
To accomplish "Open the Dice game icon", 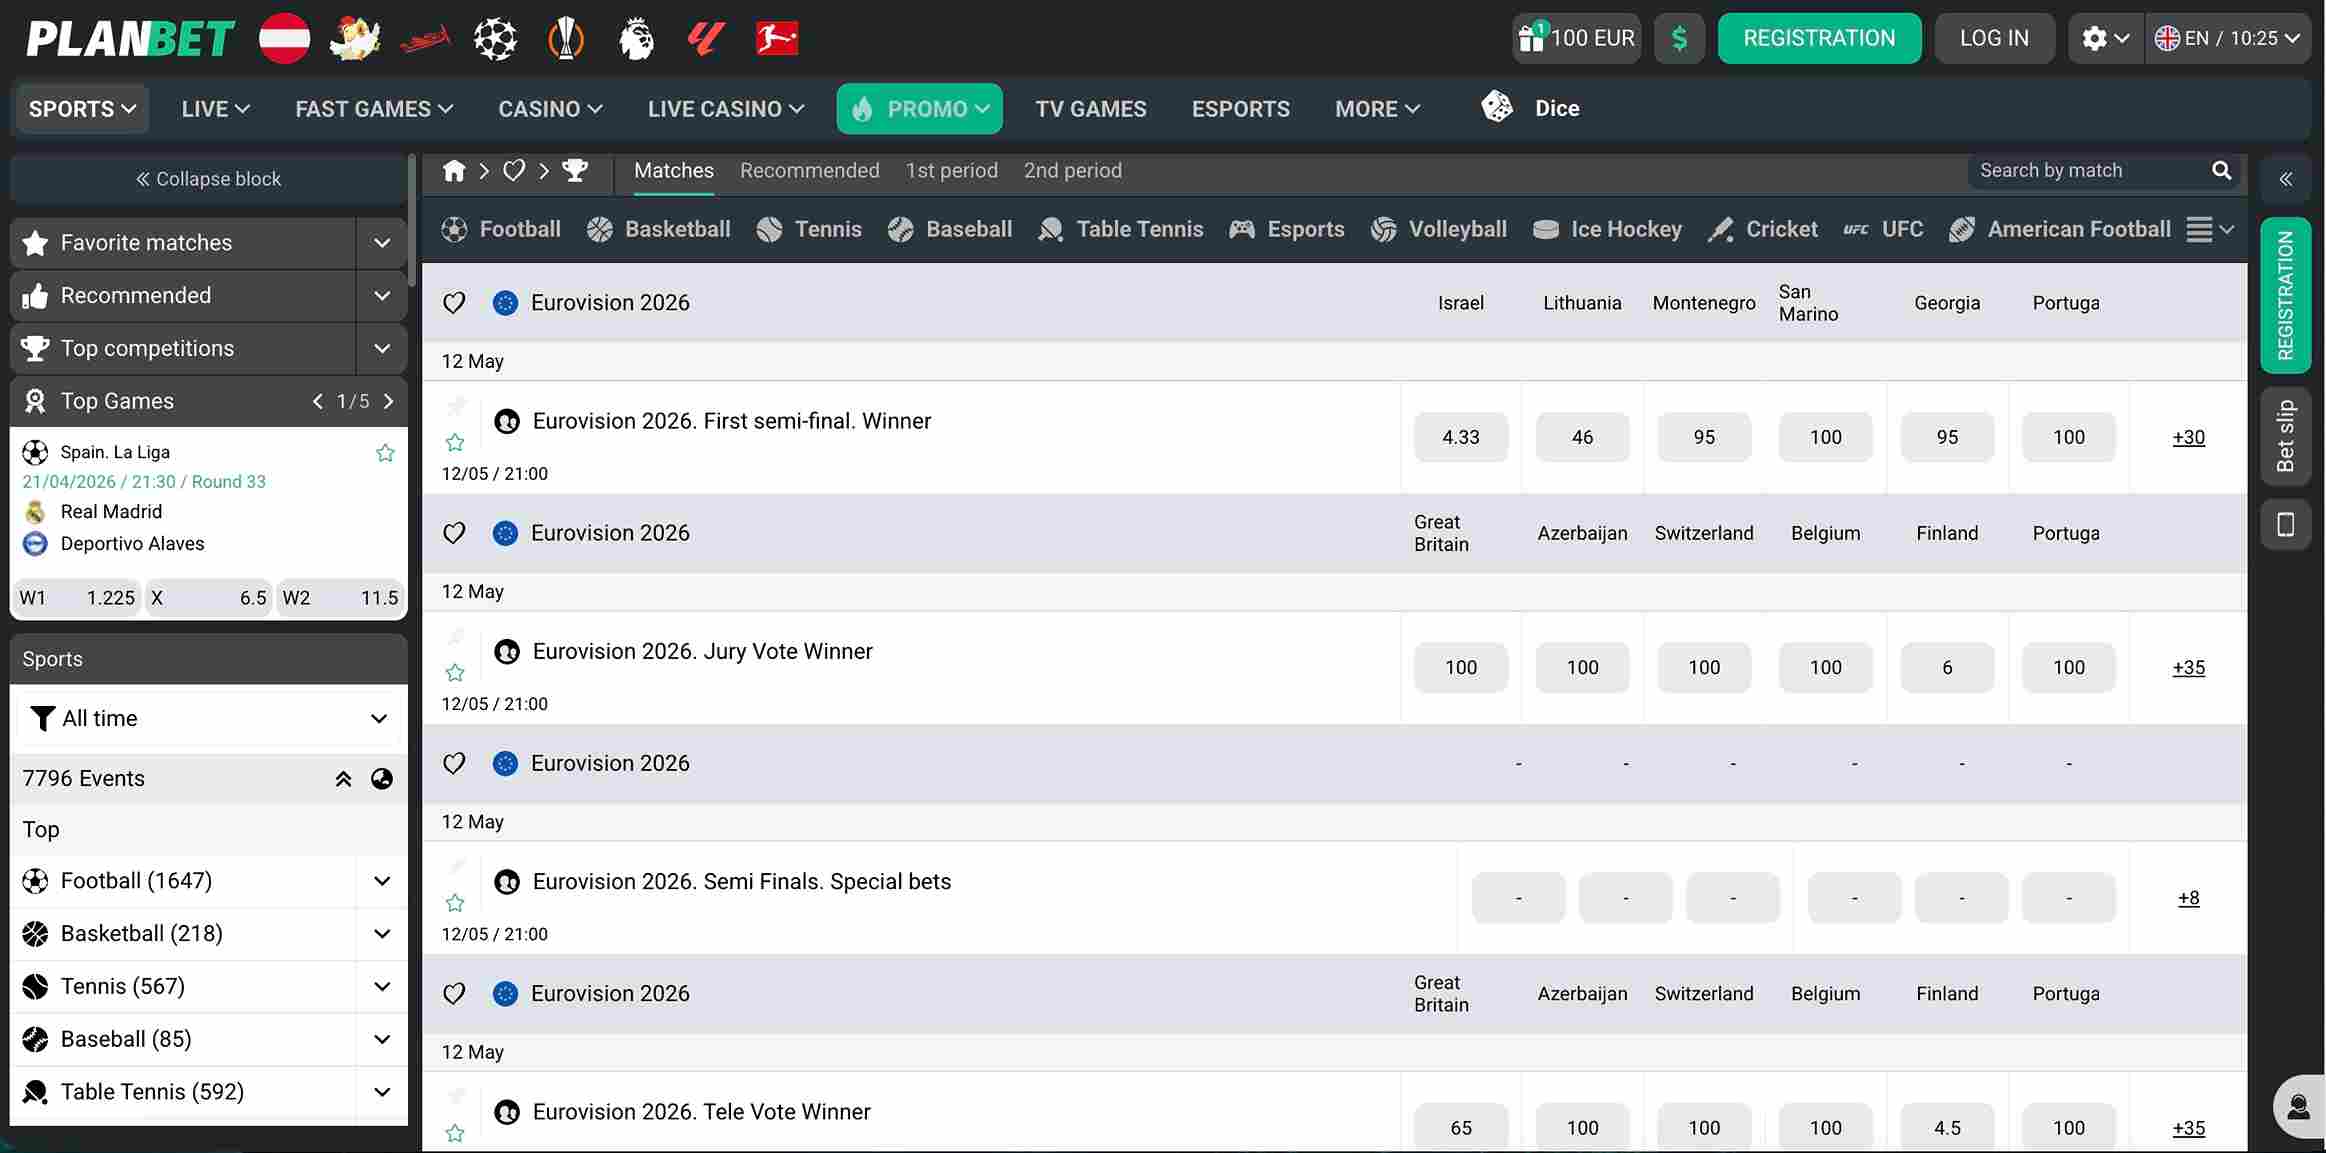I will coord(1497,107).
